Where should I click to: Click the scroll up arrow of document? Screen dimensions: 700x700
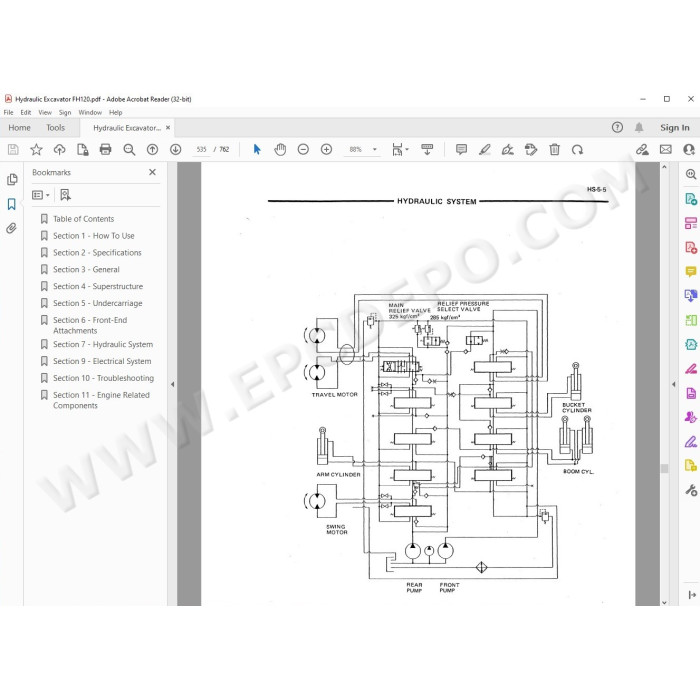(x=664, y=167)
